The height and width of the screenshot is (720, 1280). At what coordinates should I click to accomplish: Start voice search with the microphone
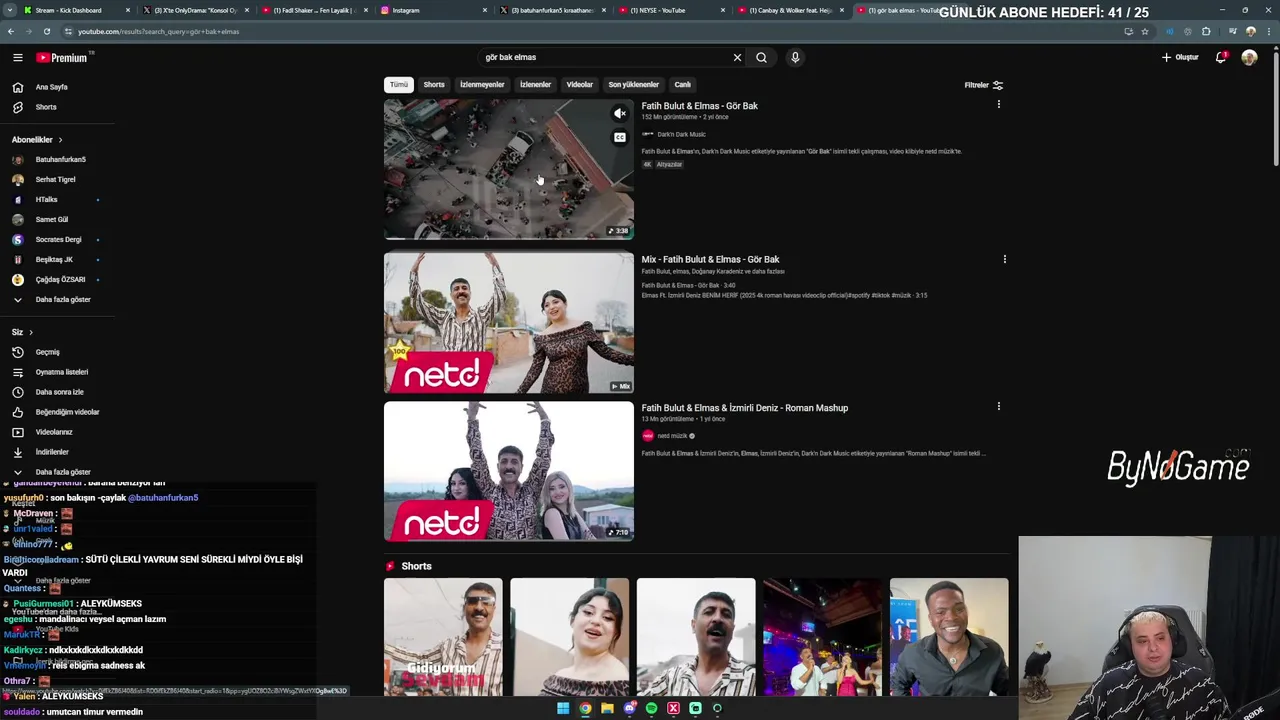(795, 57)
